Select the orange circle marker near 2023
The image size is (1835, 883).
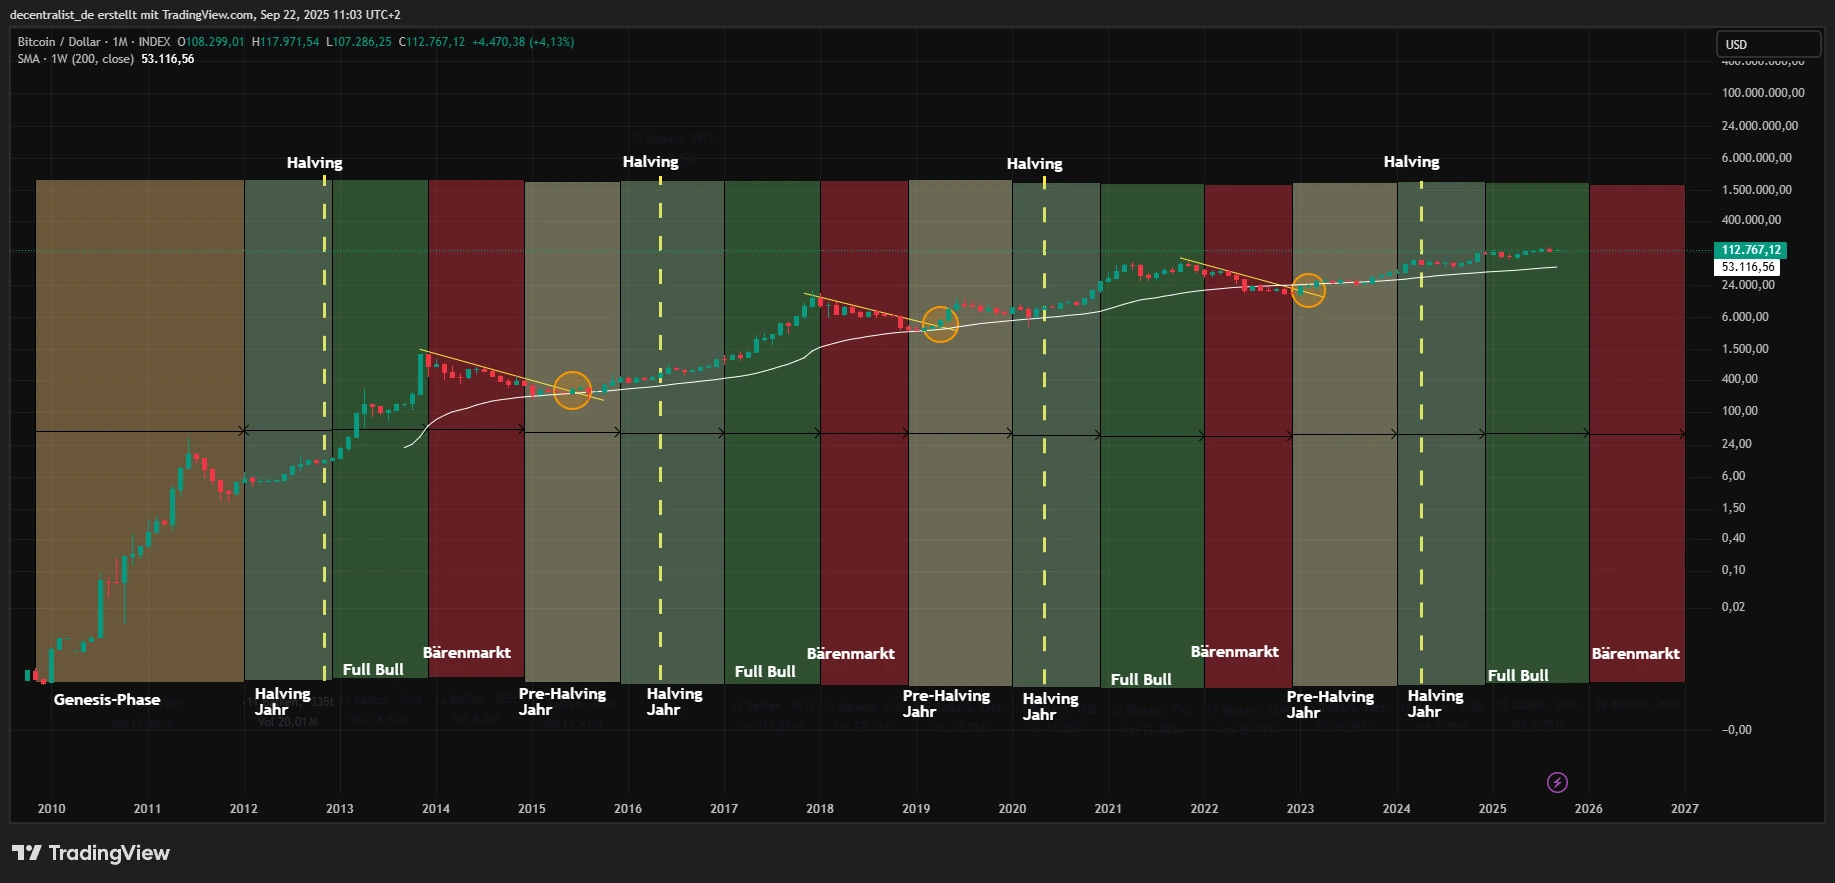(1308, 291)
